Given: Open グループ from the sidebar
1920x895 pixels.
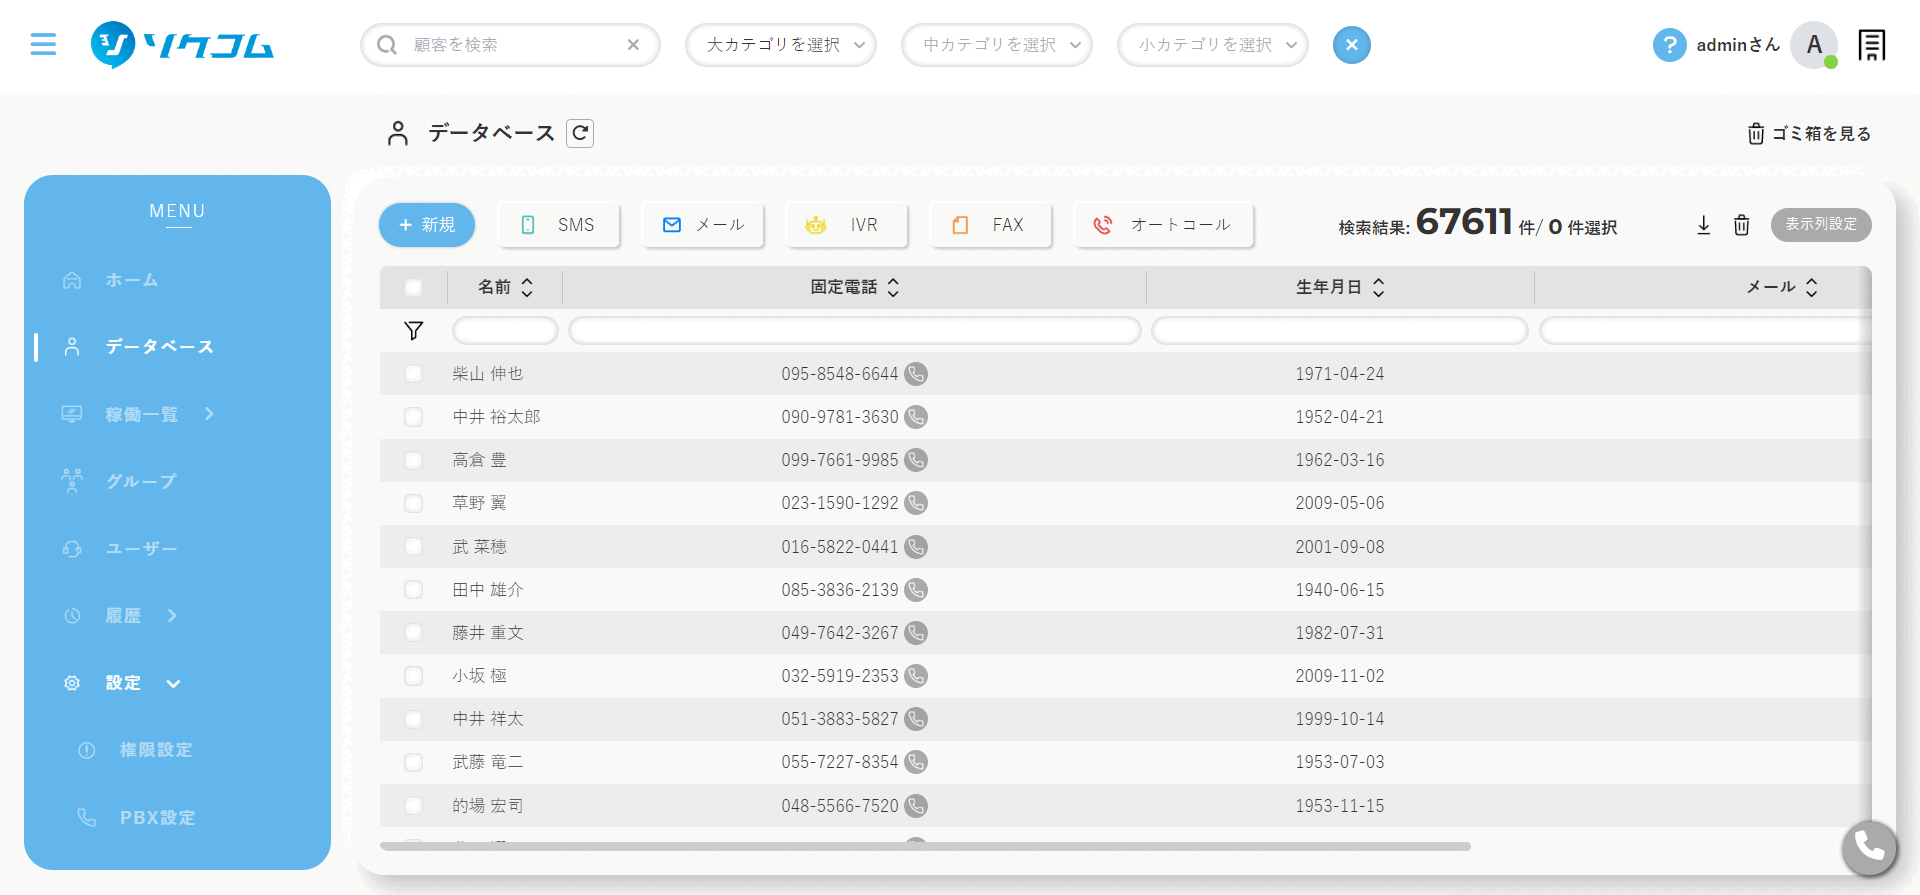Looking at the screenshot, I should click(140, 481).
